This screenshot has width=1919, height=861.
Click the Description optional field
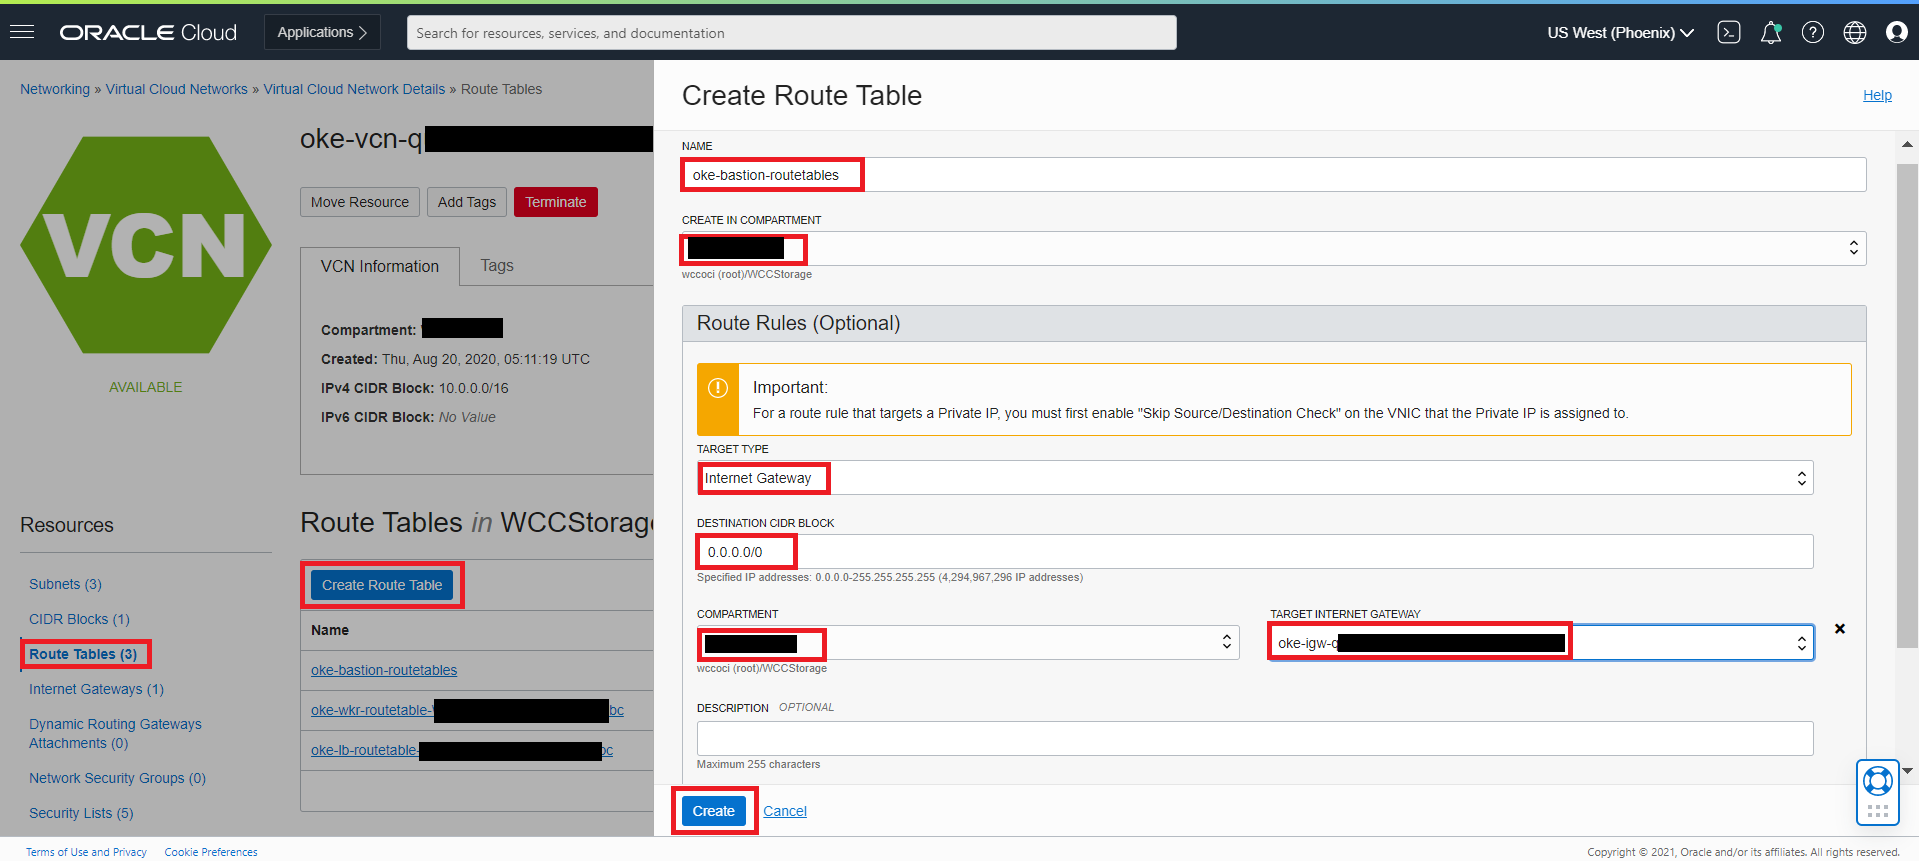1255,738
